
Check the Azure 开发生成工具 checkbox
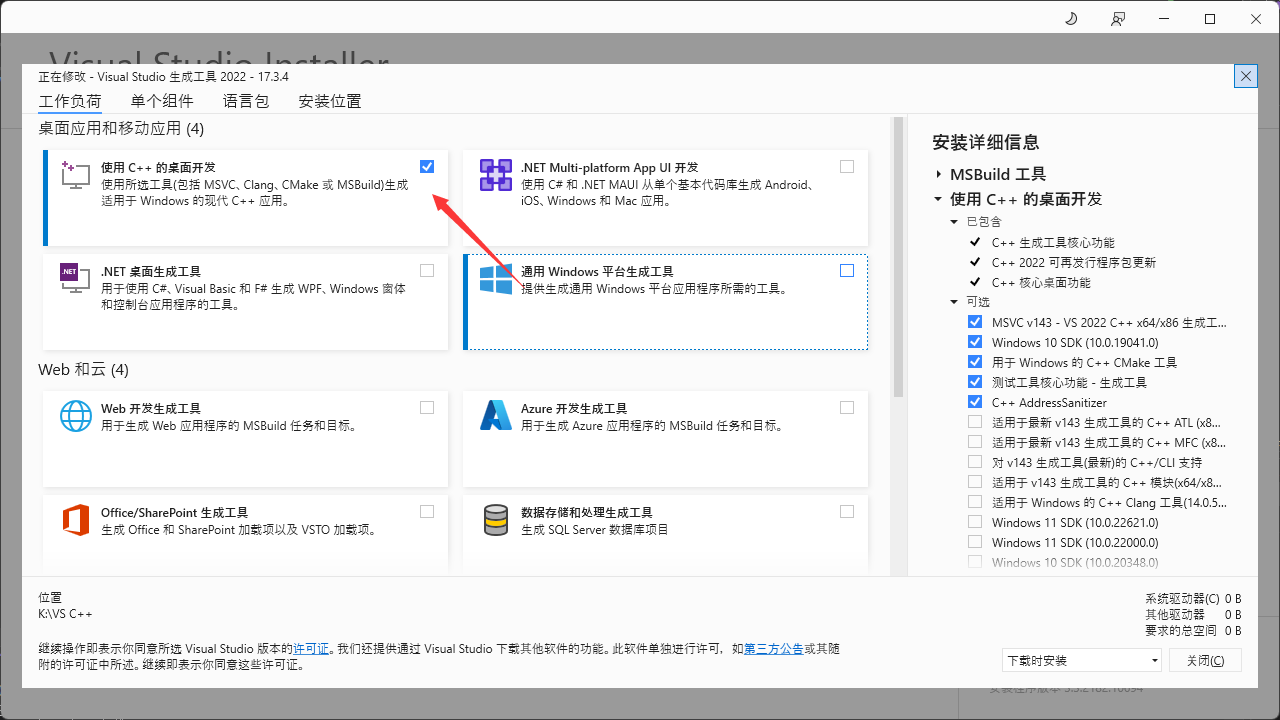pos(847,408)
